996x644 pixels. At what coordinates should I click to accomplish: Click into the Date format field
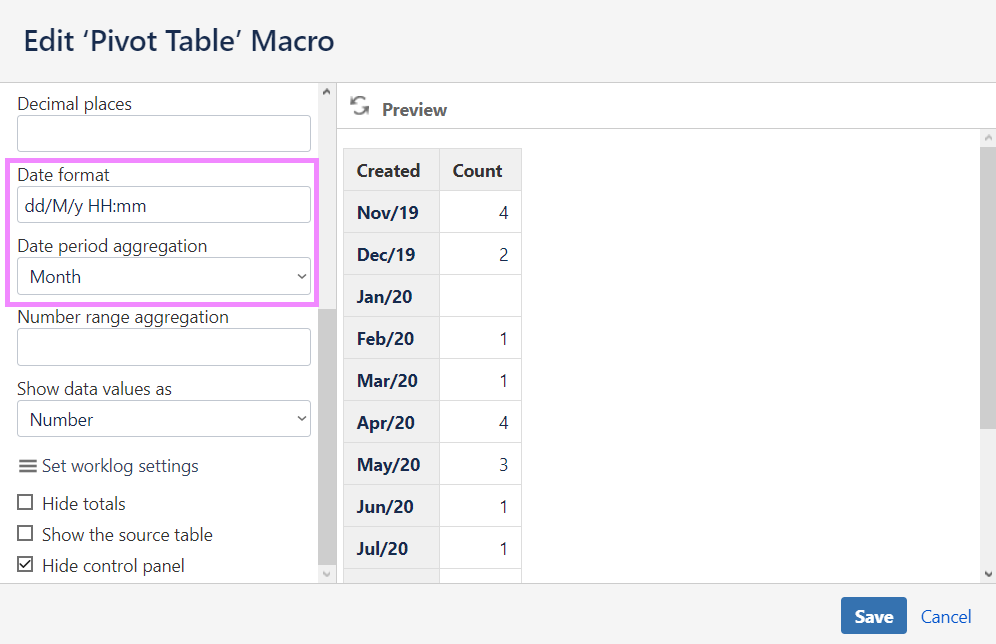[164, 205]
